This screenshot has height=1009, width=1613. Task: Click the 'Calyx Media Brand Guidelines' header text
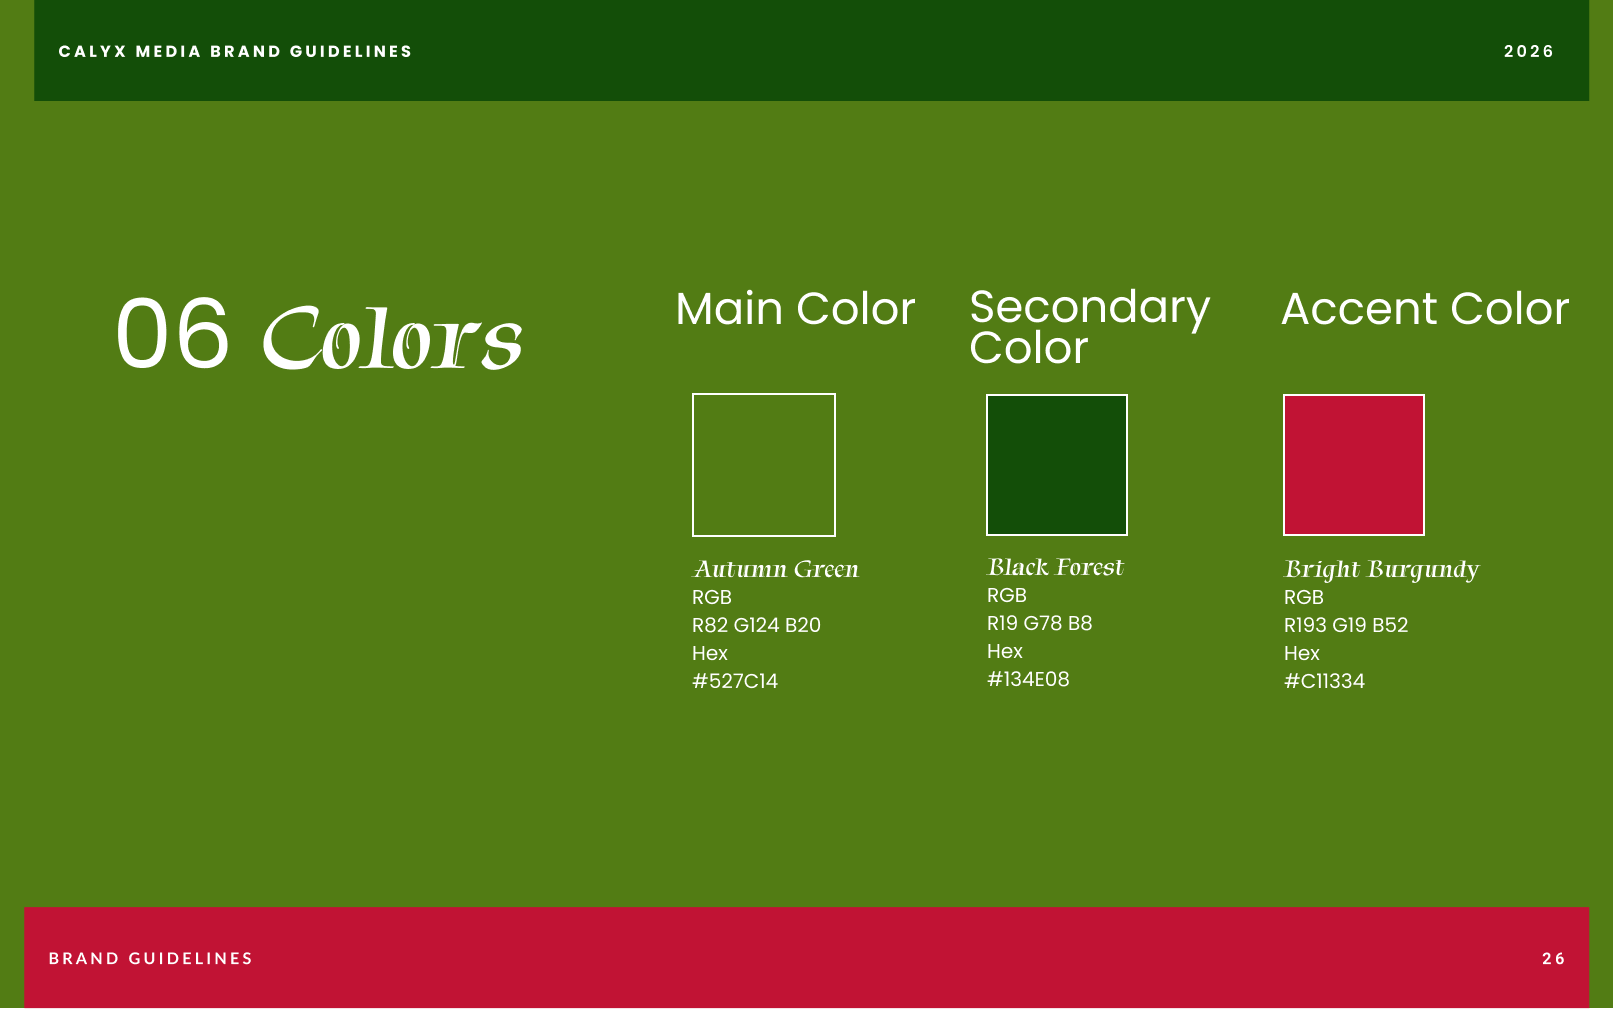point(235,51)
